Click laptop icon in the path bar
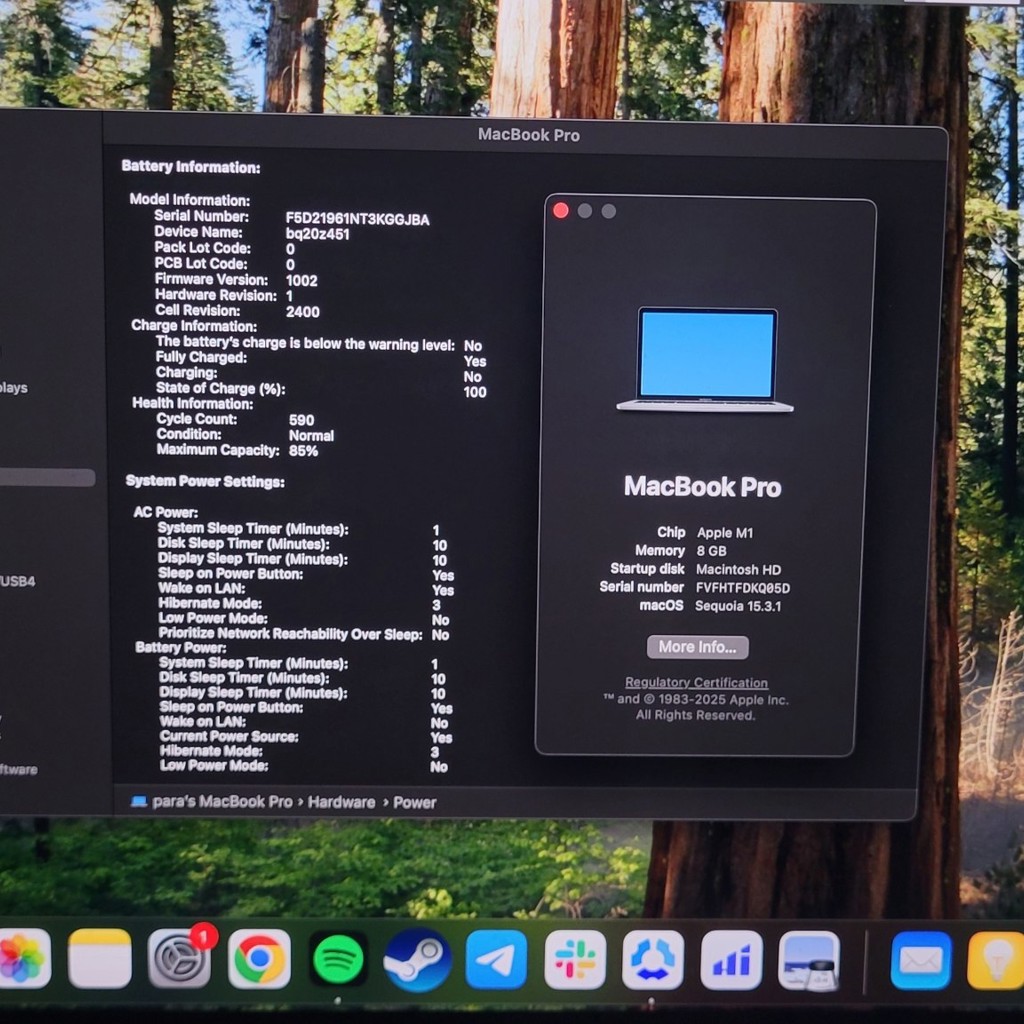Image resolution: width=1024 pixels, height=1024 pixels. pyautogui.click(x=138, y=801)
